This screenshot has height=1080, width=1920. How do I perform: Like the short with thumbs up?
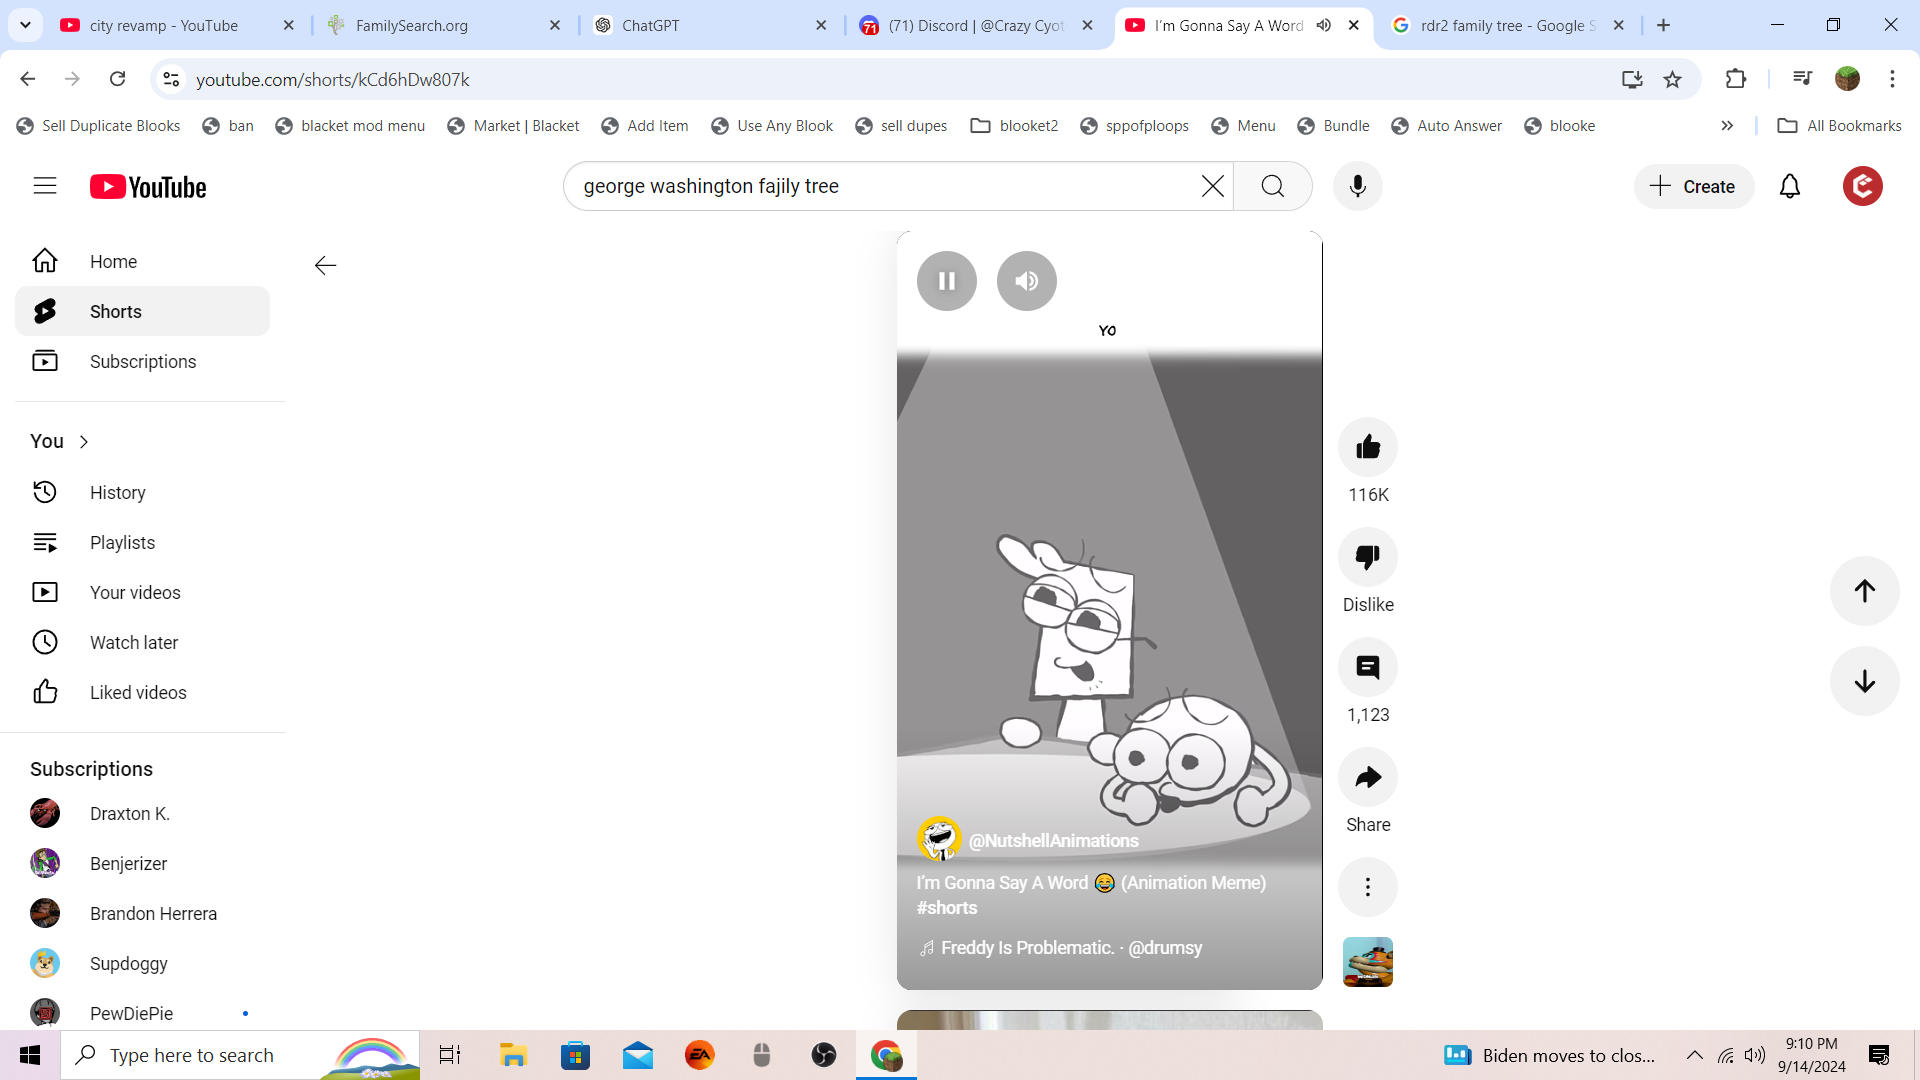(x=1368, y=447)
